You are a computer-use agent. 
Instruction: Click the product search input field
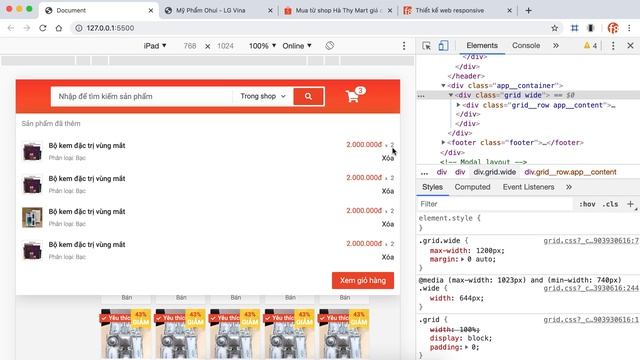142,96
